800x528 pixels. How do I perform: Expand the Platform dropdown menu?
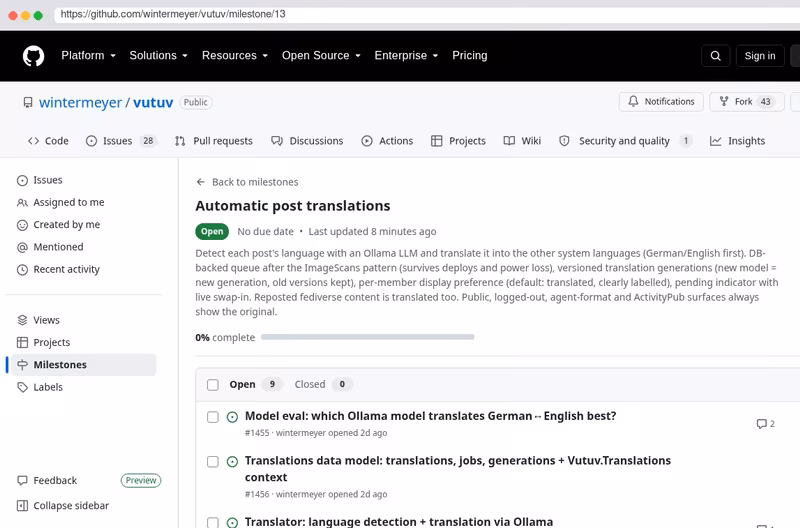click(x=89, y=56)
